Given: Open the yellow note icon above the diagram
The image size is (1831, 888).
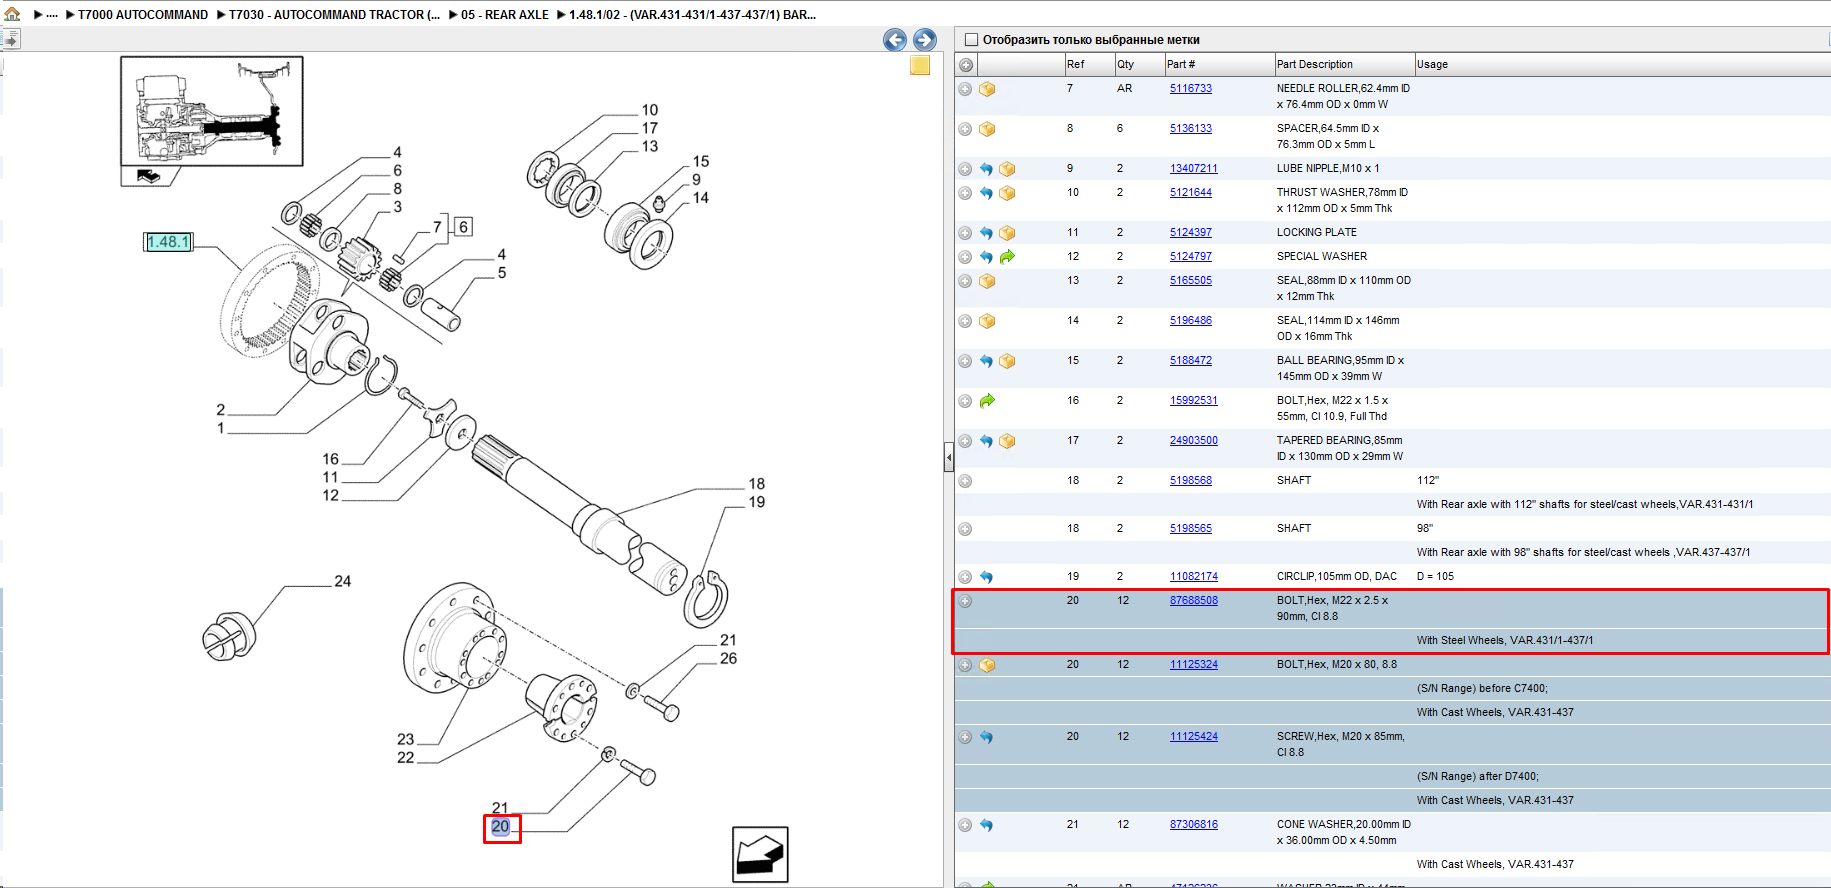Looking at the screenshot, I should pyautogui.click(x=920, y=66).
